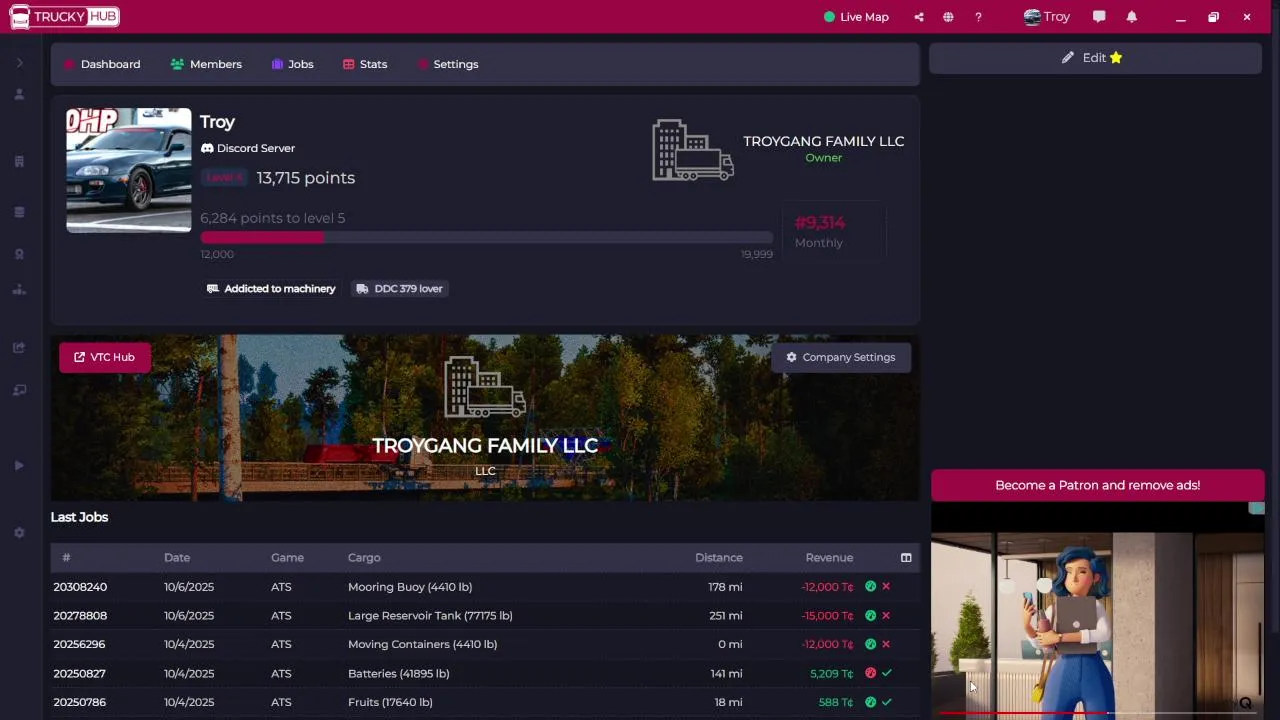Open the help question mark icon

click(x=978, y=17)
